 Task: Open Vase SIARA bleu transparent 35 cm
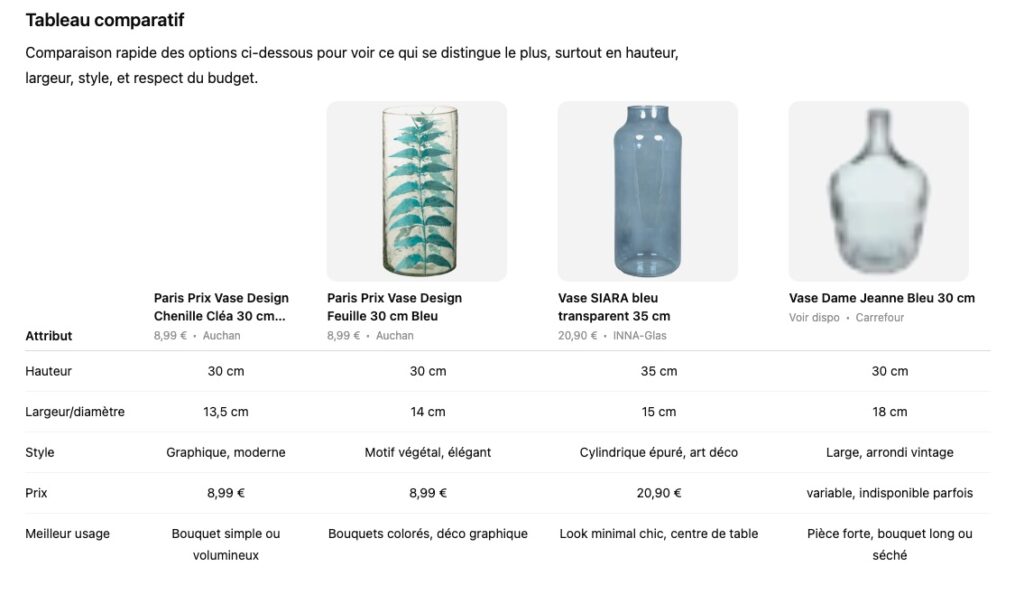[x=614, y=307]
